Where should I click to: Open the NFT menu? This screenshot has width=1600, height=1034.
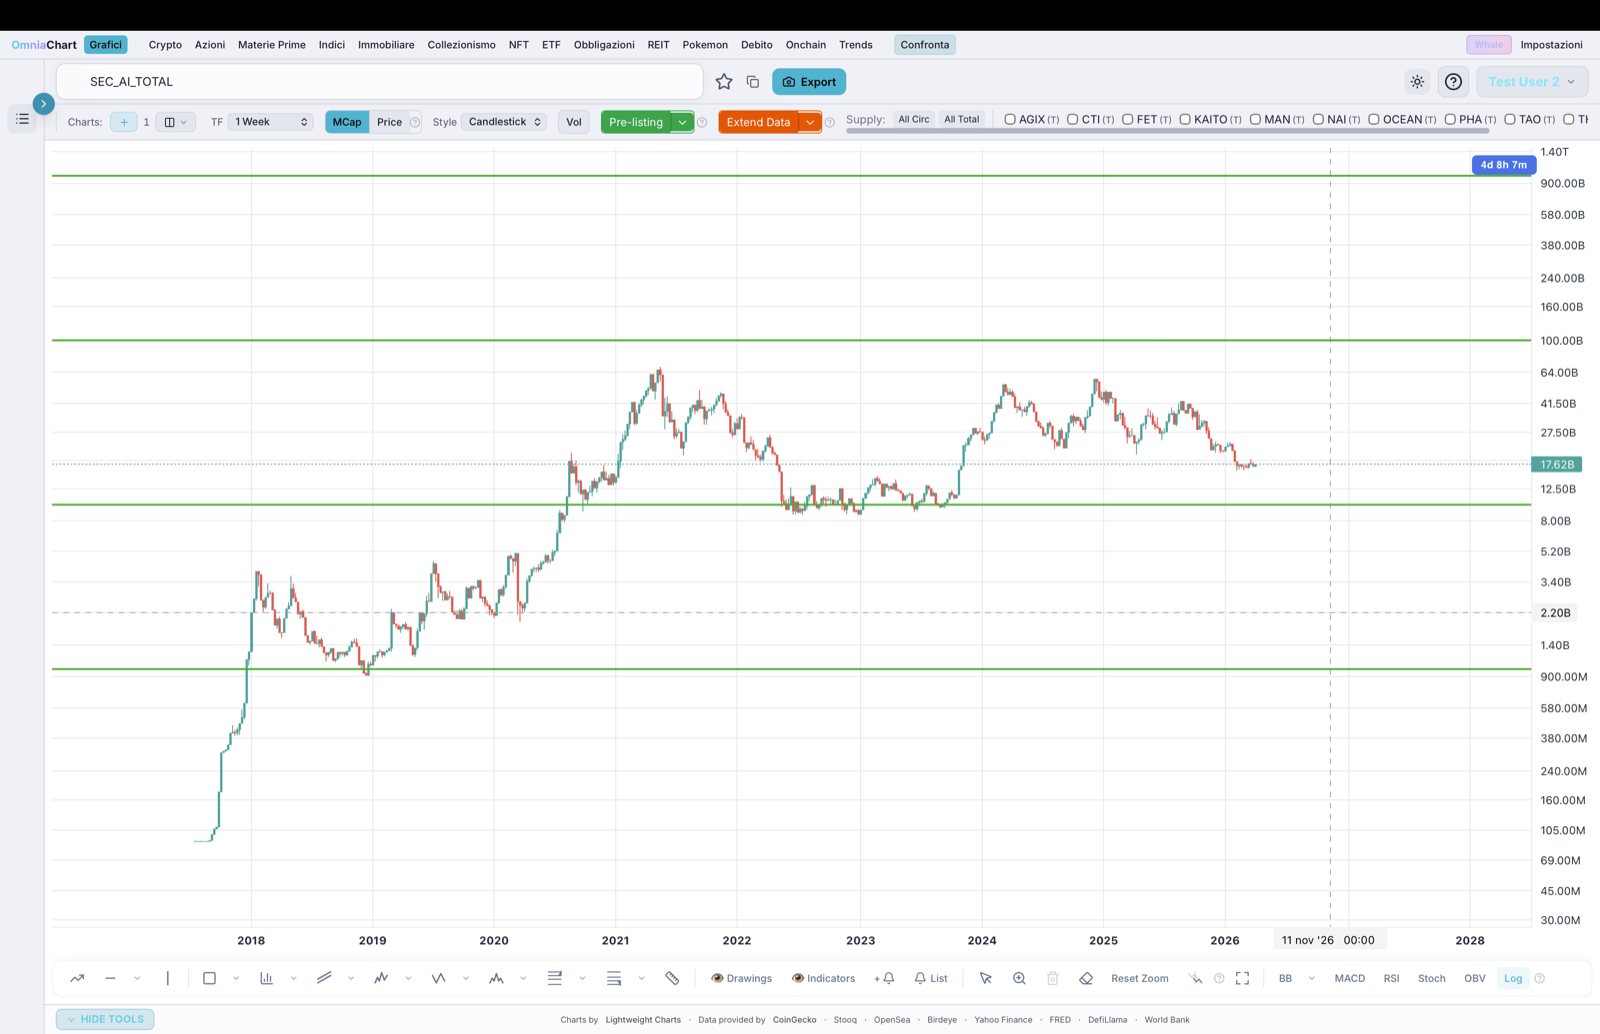click(518, 45)
